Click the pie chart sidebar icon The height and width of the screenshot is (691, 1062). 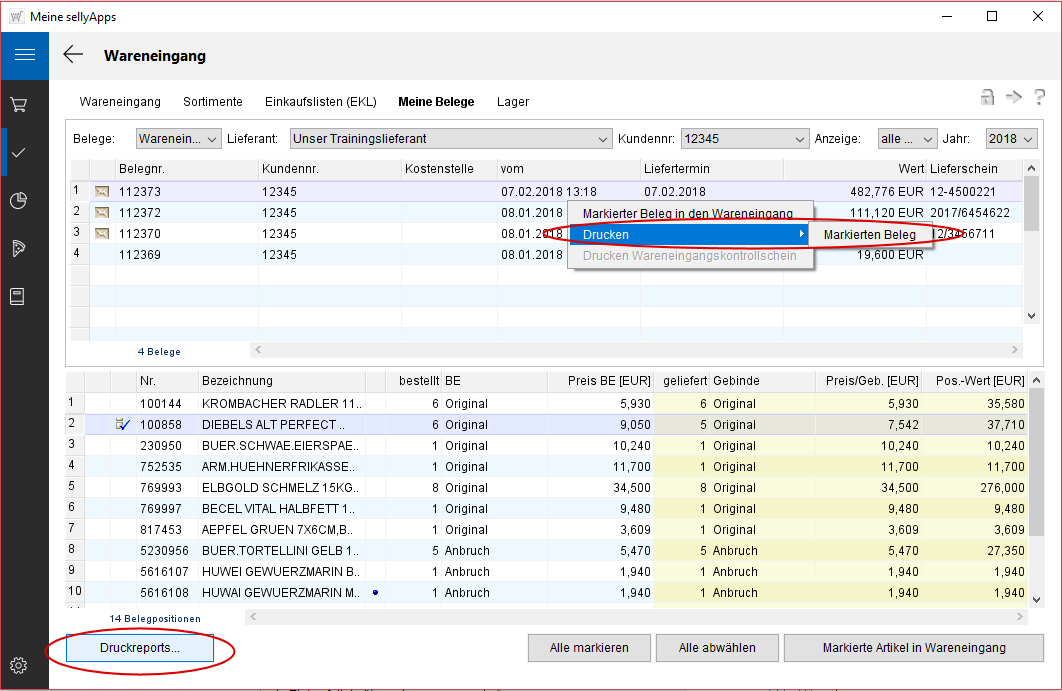(18, 201)
